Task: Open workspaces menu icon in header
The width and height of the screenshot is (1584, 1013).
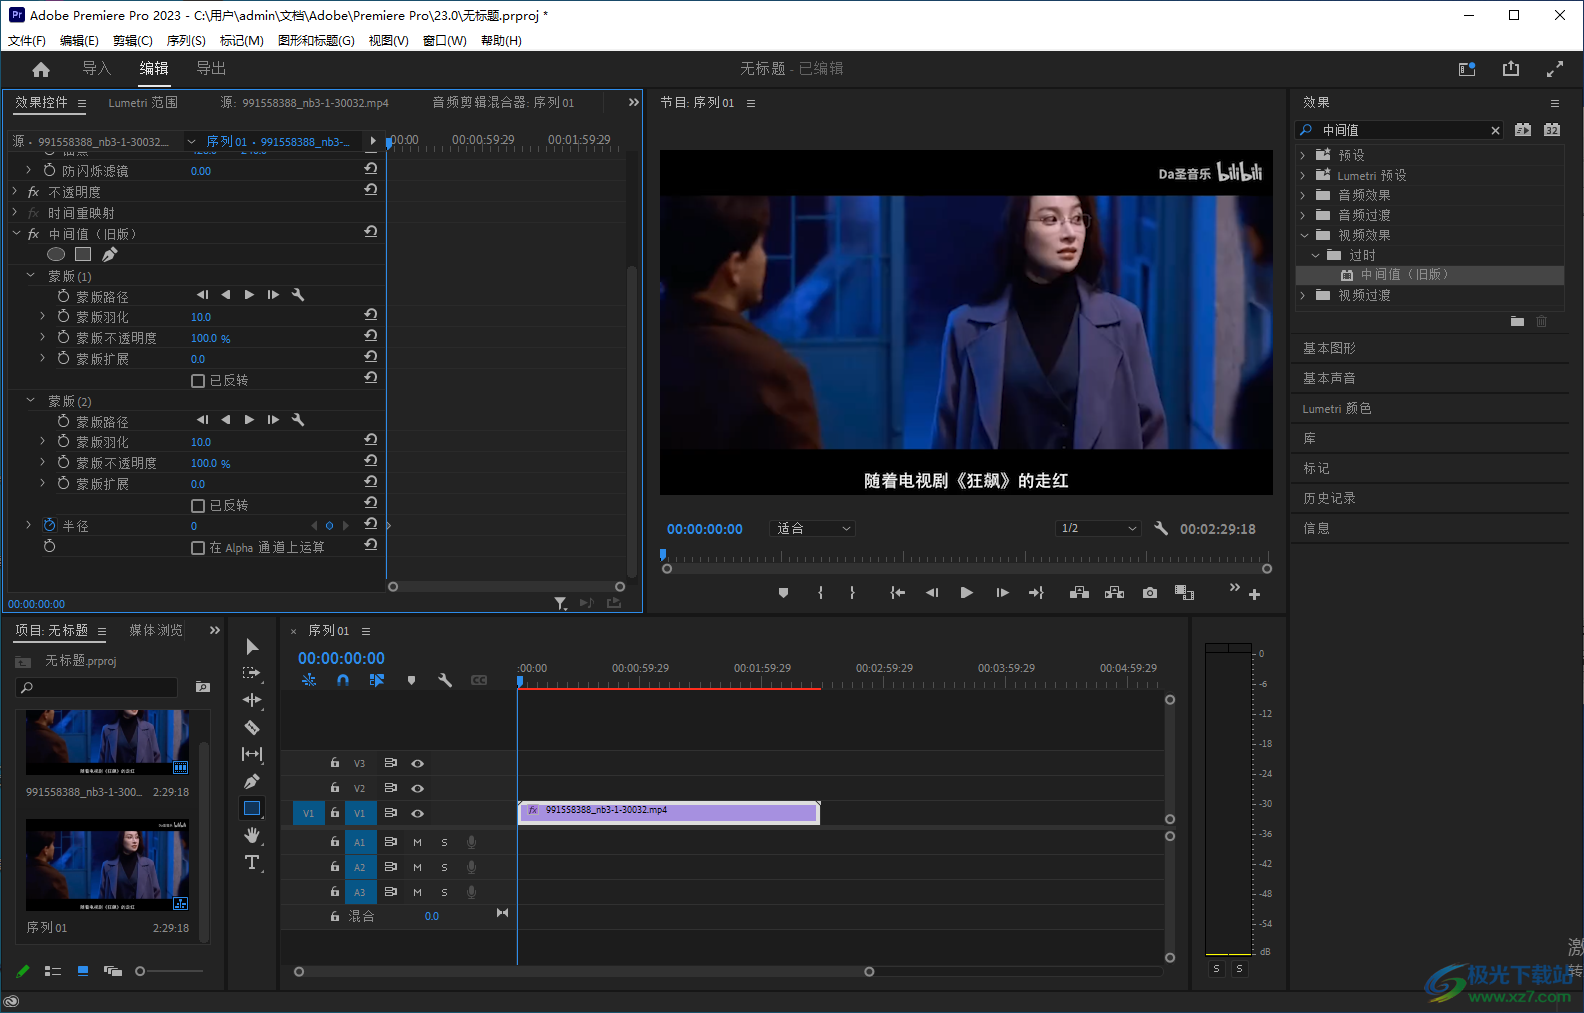Action: coord(1467,69)
